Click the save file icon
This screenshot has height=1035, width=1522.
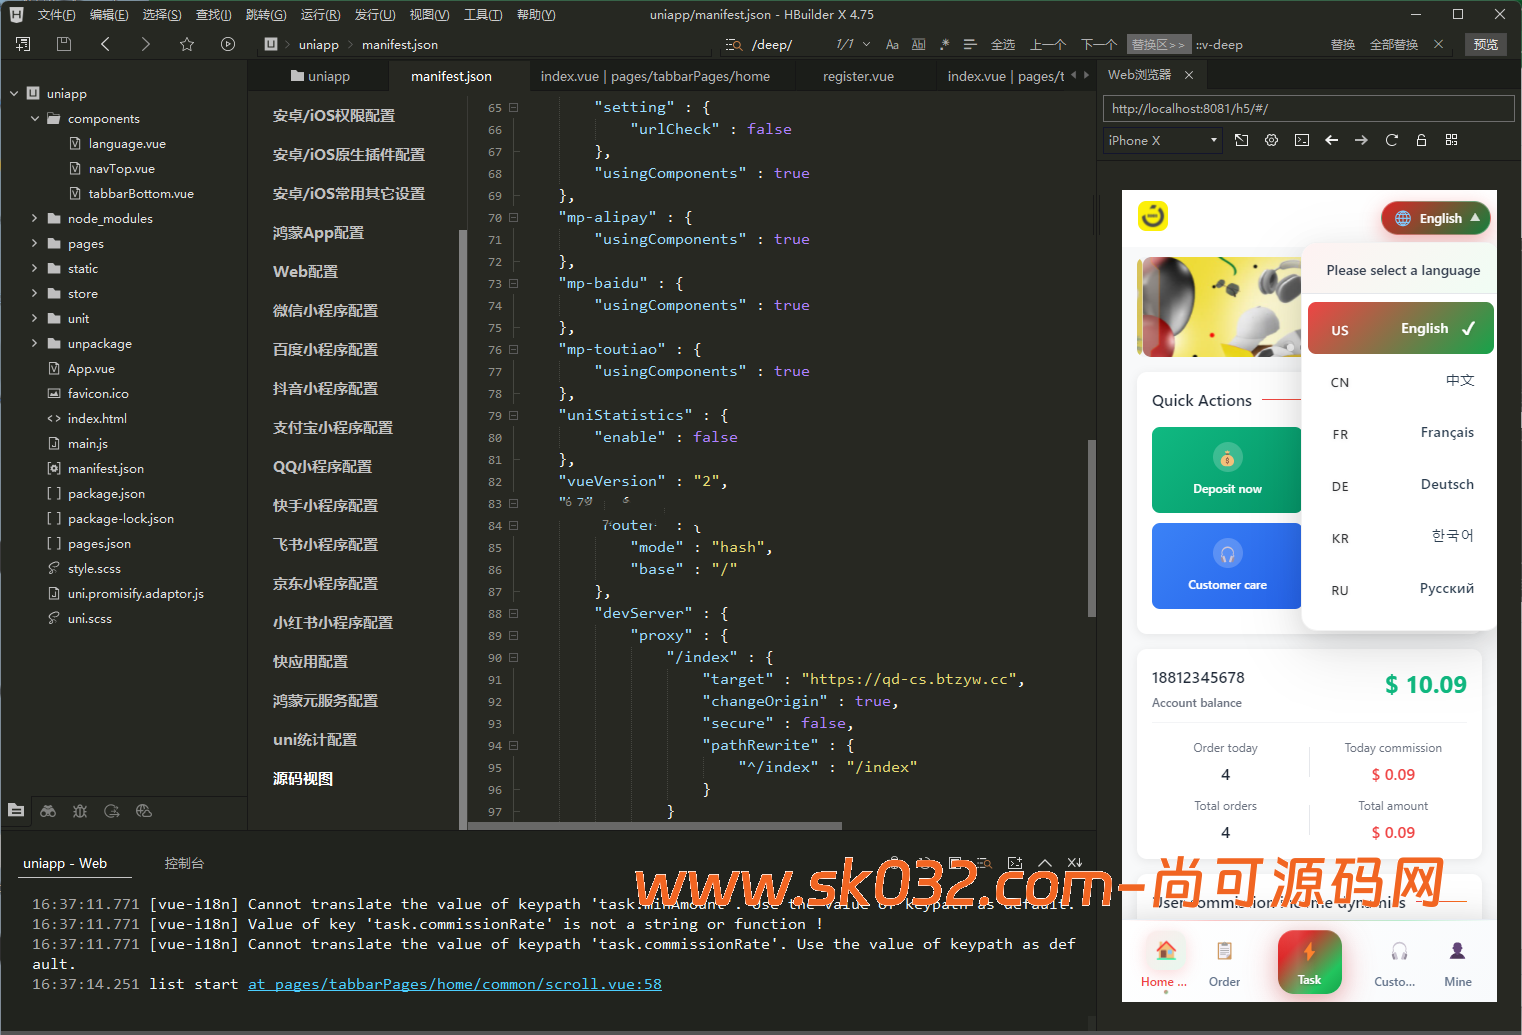(63, 44)
